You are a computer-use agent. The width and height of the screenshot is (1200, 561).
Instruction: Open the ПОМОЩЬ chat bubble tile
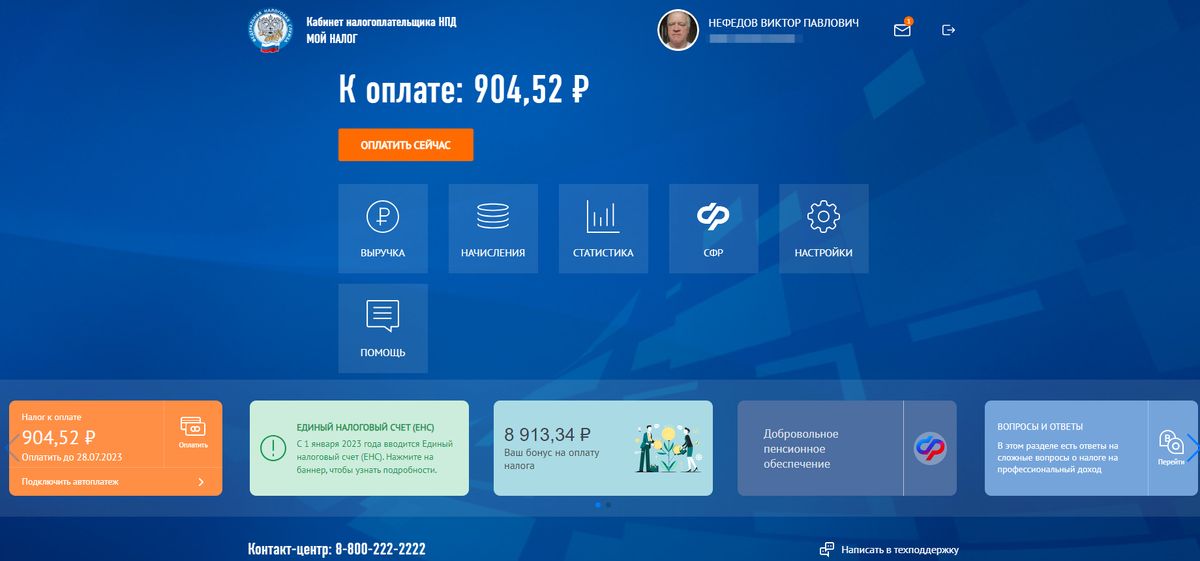tap(383, 328)
